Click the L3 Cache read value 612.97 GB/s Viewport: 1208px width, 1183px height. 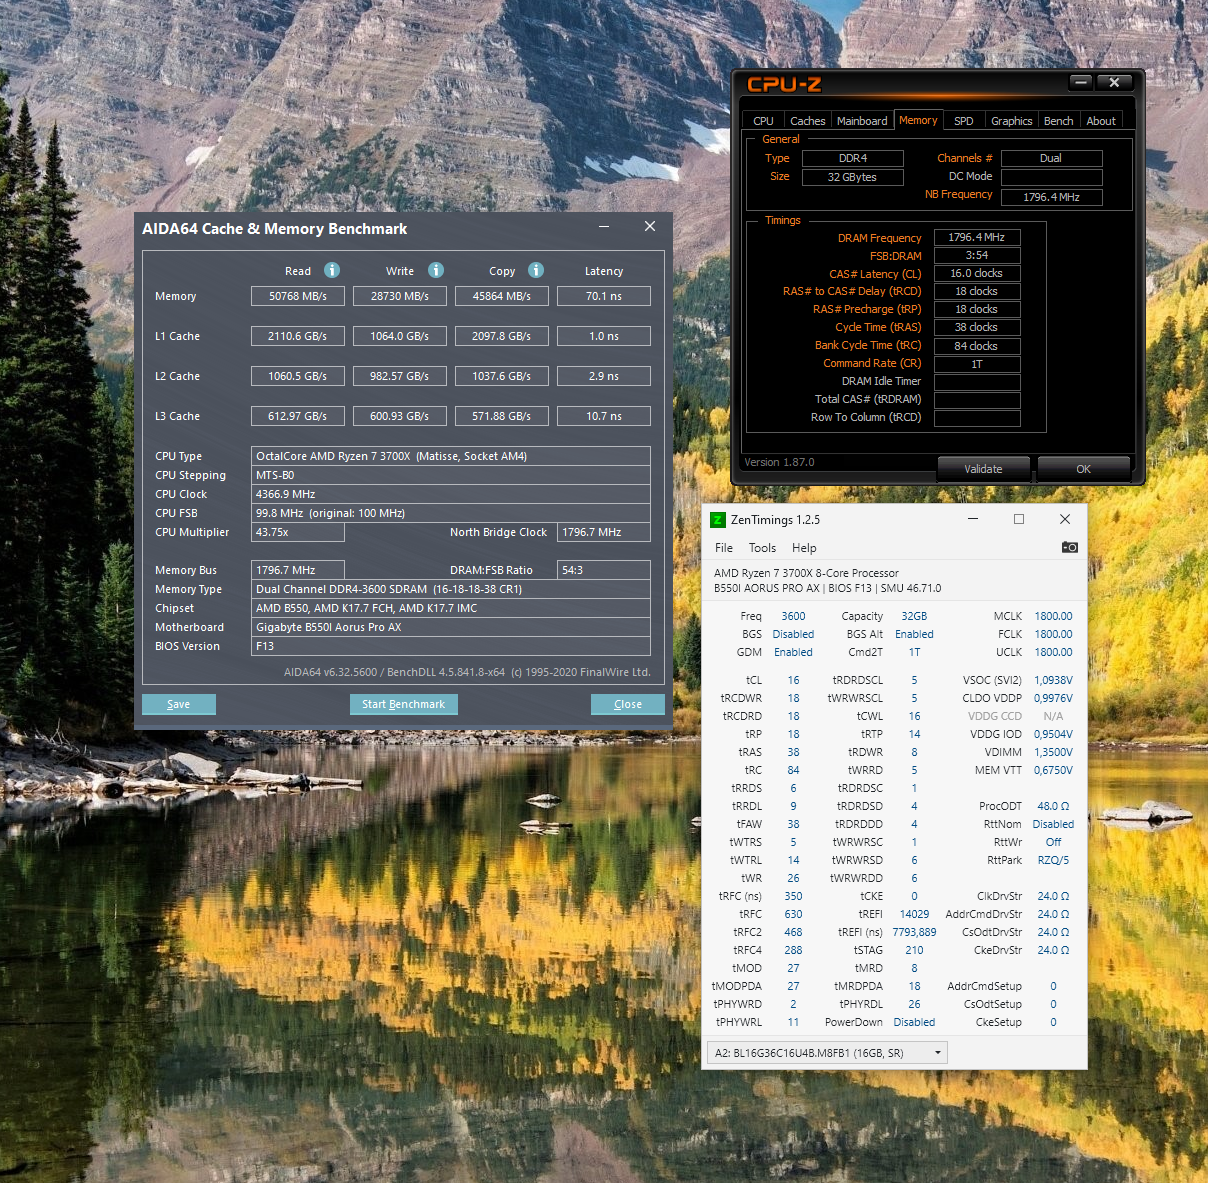pos(298,416)
